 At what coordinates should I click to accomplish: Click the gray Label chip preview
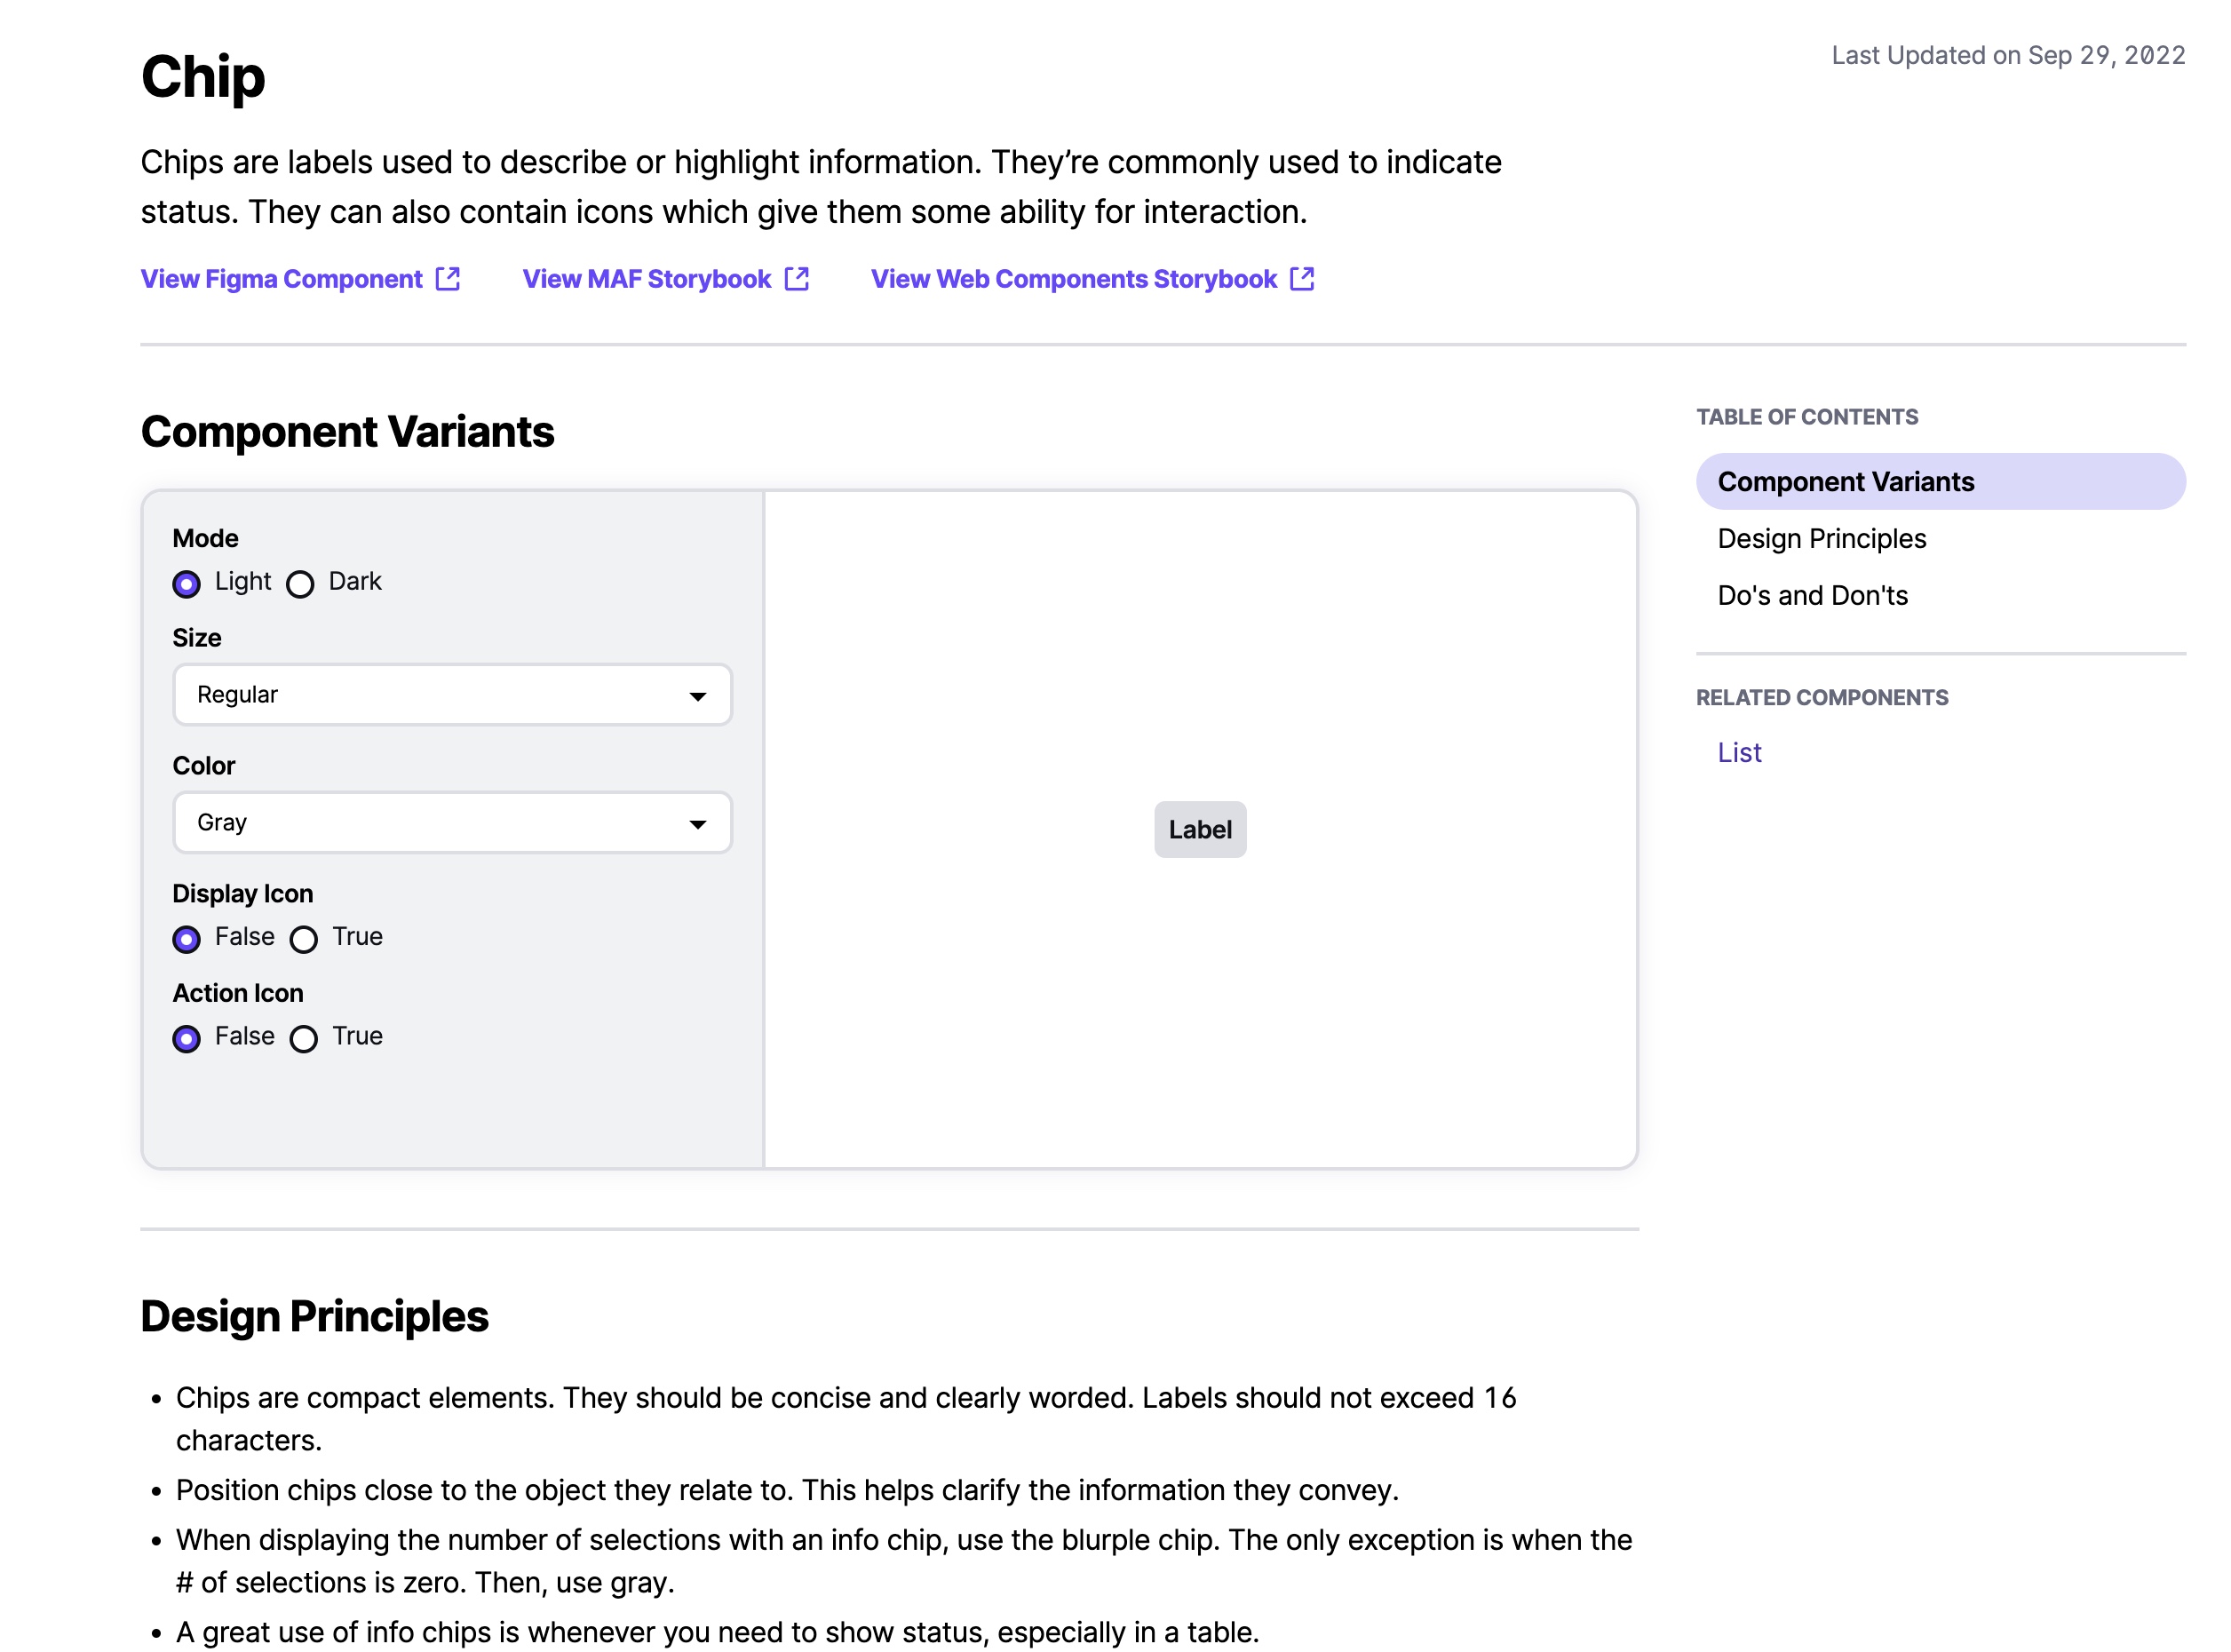(1199, 830)
